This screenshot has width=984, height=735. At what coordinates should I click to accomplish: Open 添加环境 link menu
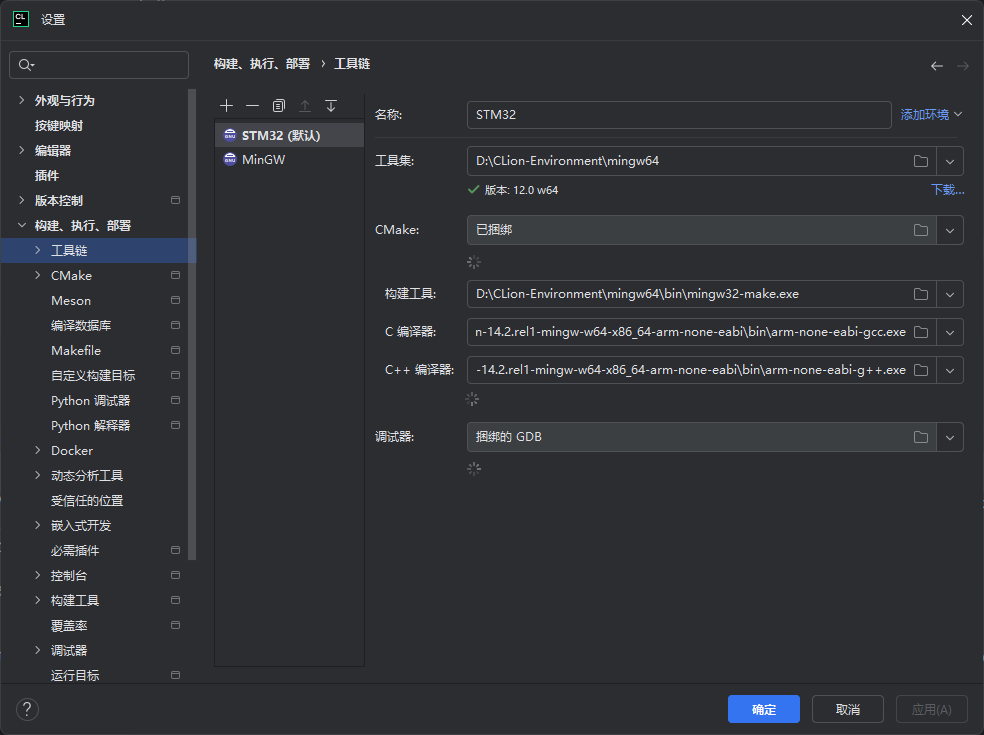coord(931,114)
